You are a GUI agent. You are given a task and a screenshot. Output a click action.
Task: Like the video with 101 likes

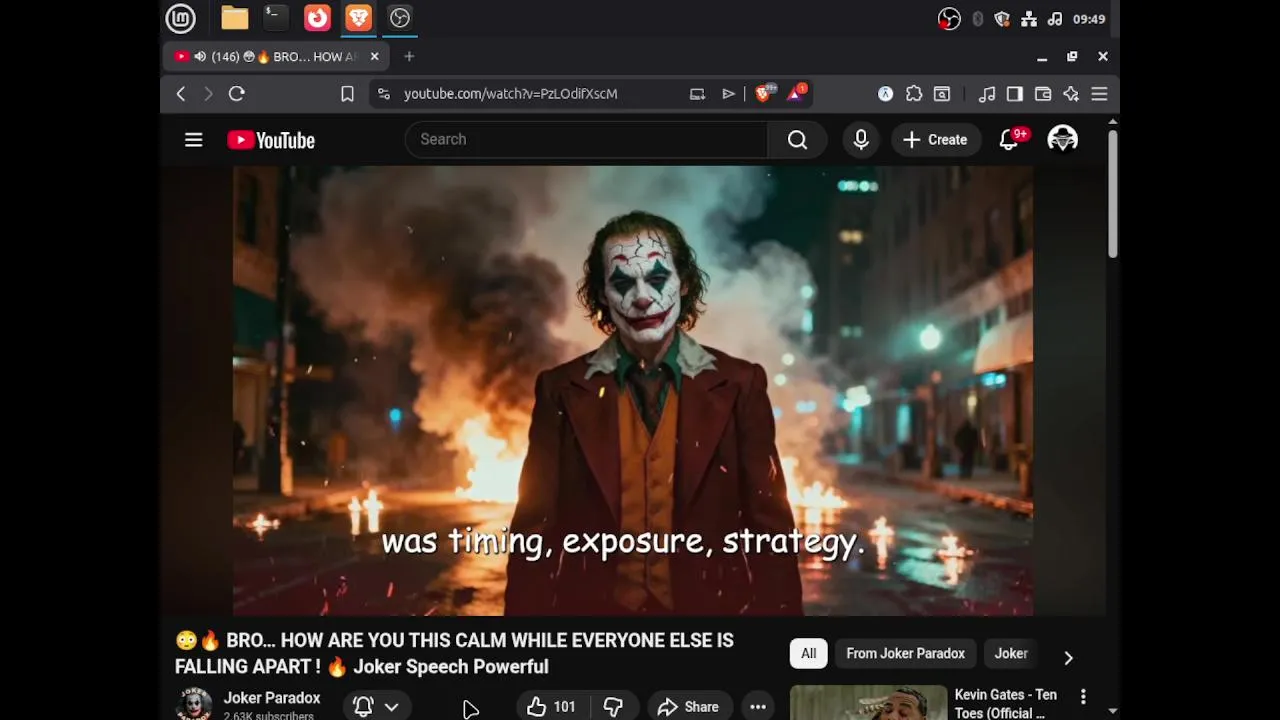(x=551, y=707)
